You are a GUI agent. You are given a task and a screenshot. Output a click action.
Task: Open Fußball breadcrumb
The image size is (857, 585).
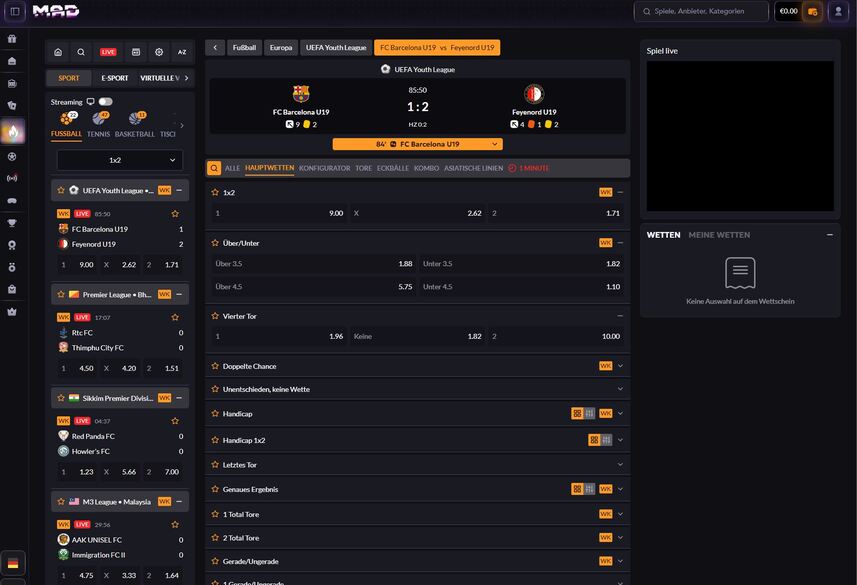coord(244,48)
